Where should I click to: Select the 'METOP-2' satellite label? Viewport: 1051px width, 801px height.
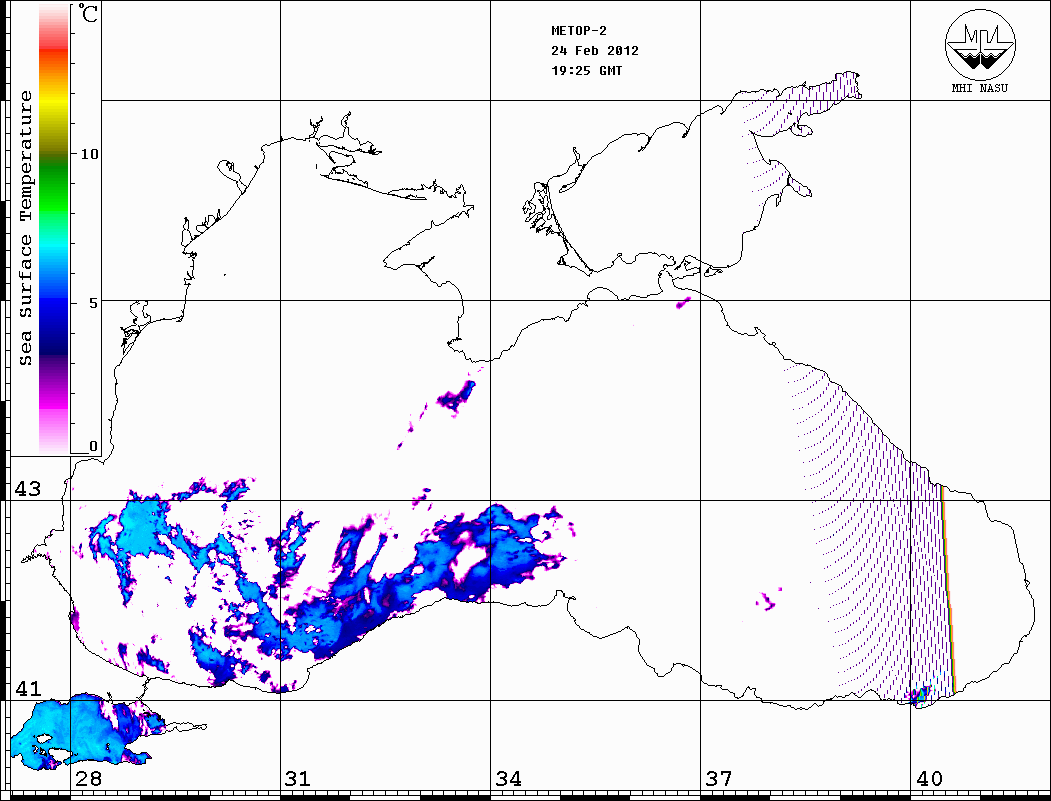(x=579, y=31)
